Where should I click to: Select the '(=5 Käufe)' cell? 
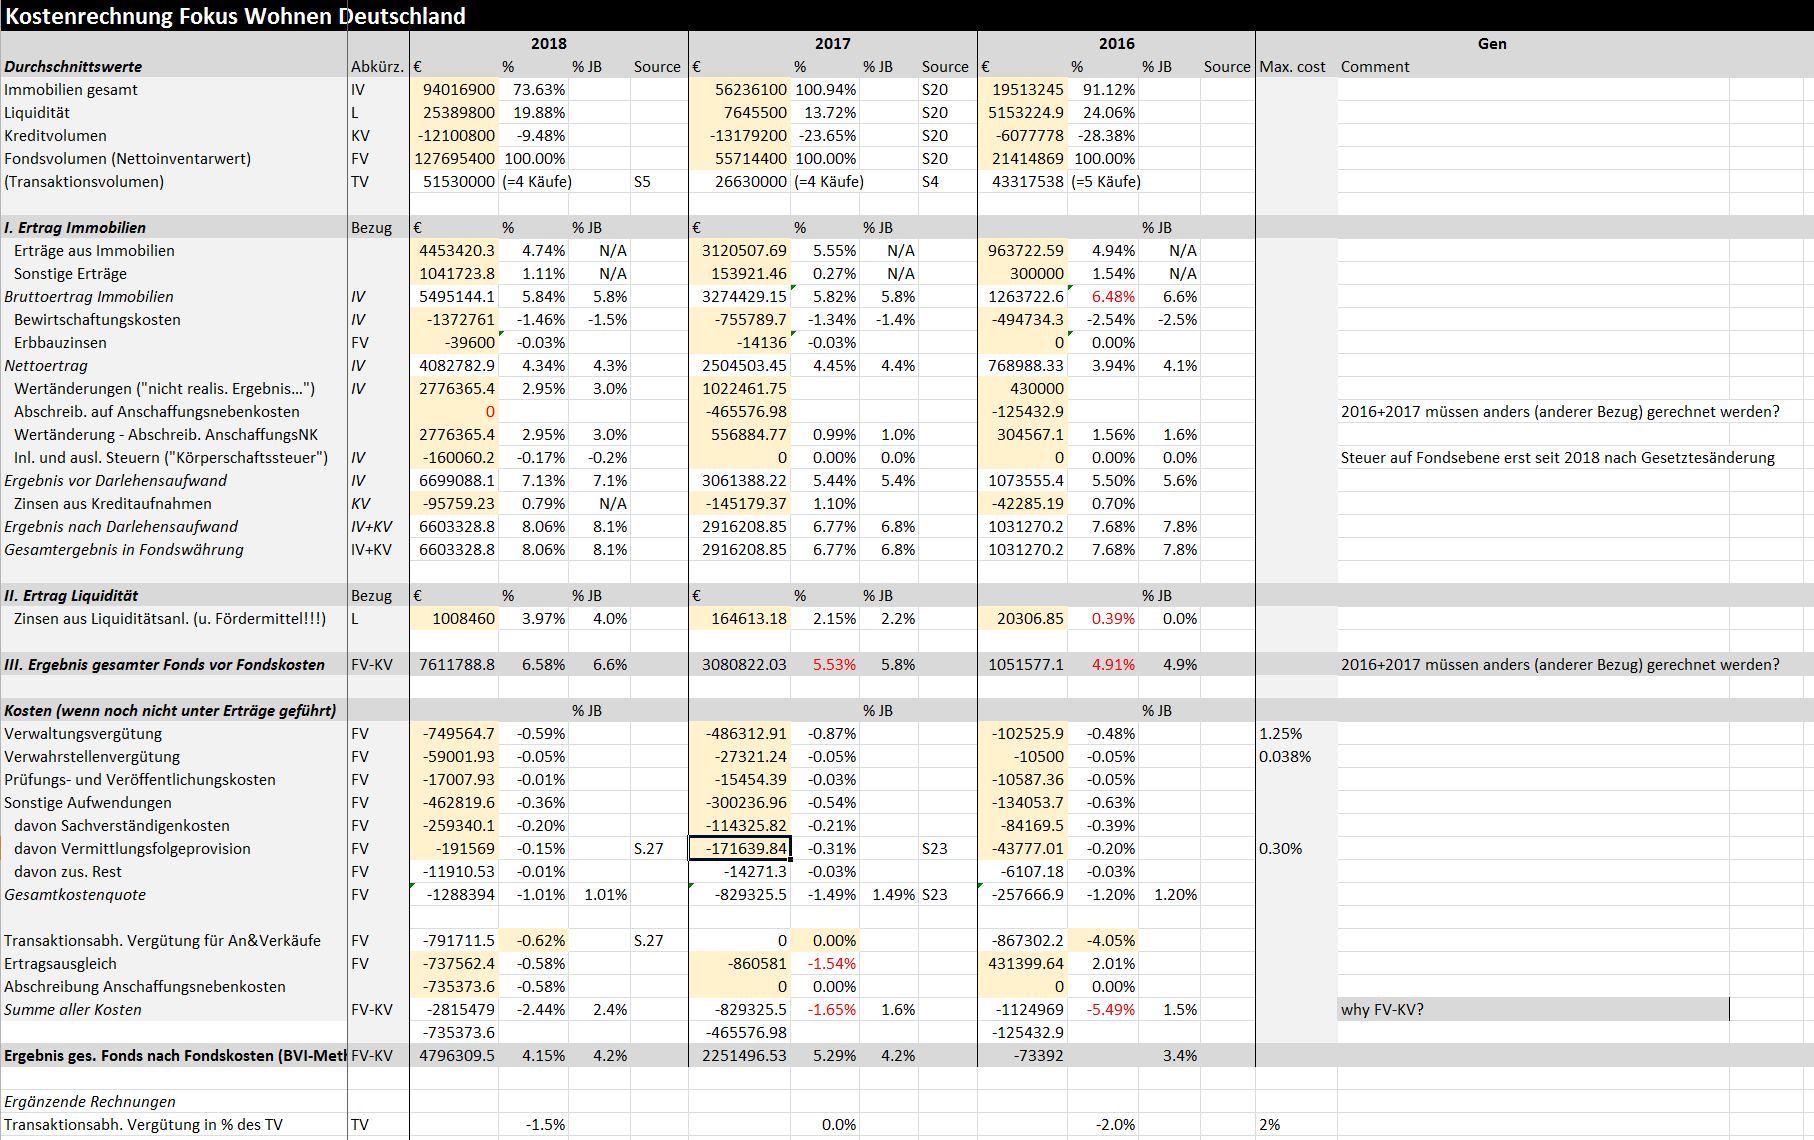[1105, 182]
